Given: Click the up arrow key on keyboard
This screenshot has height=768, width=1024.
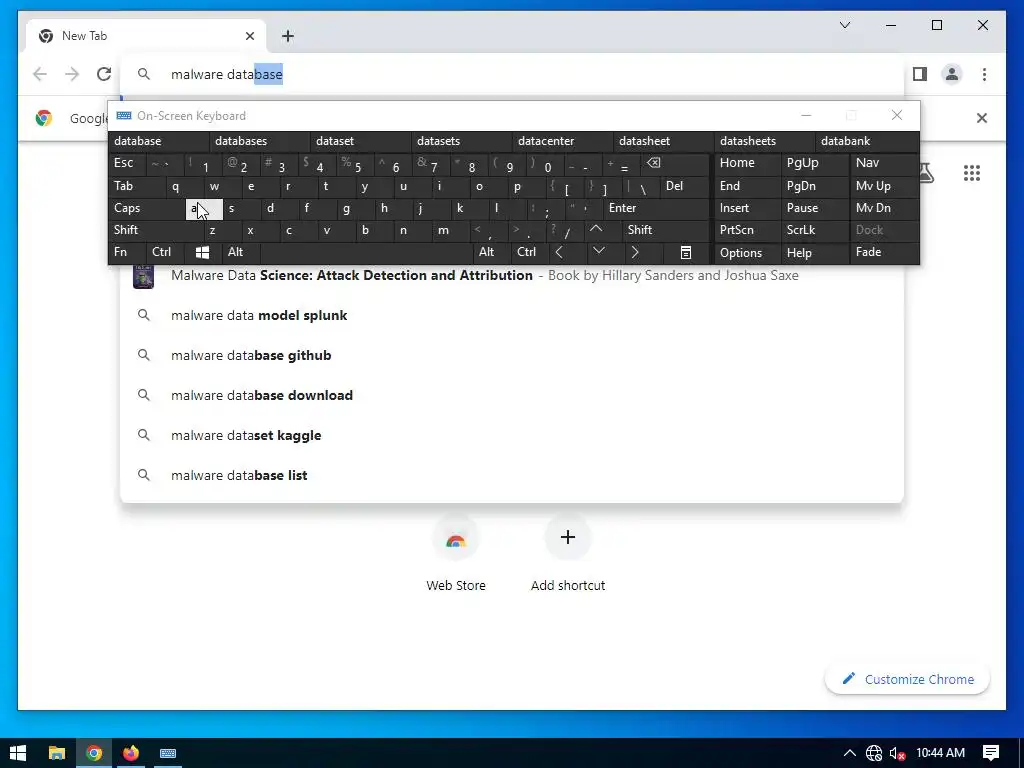Looking at the screenshot, I should (596, 230).
